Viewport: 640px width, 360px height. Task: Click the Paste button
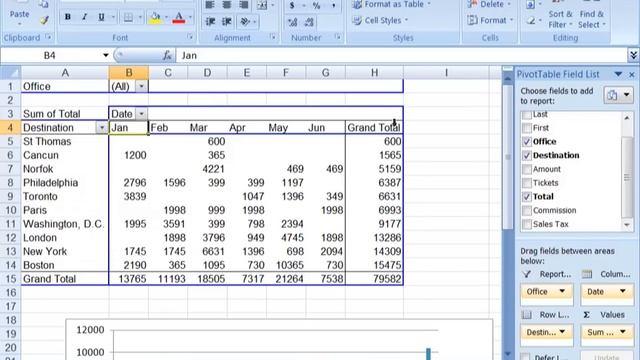pos(19,14)
